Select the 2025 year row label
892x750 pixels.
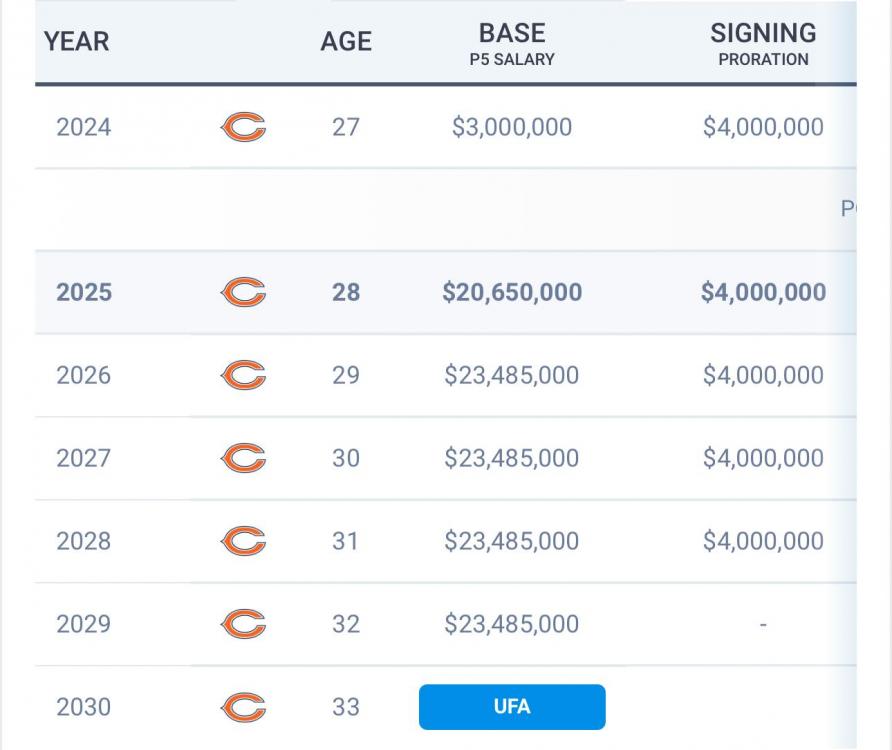coord(84,293)
